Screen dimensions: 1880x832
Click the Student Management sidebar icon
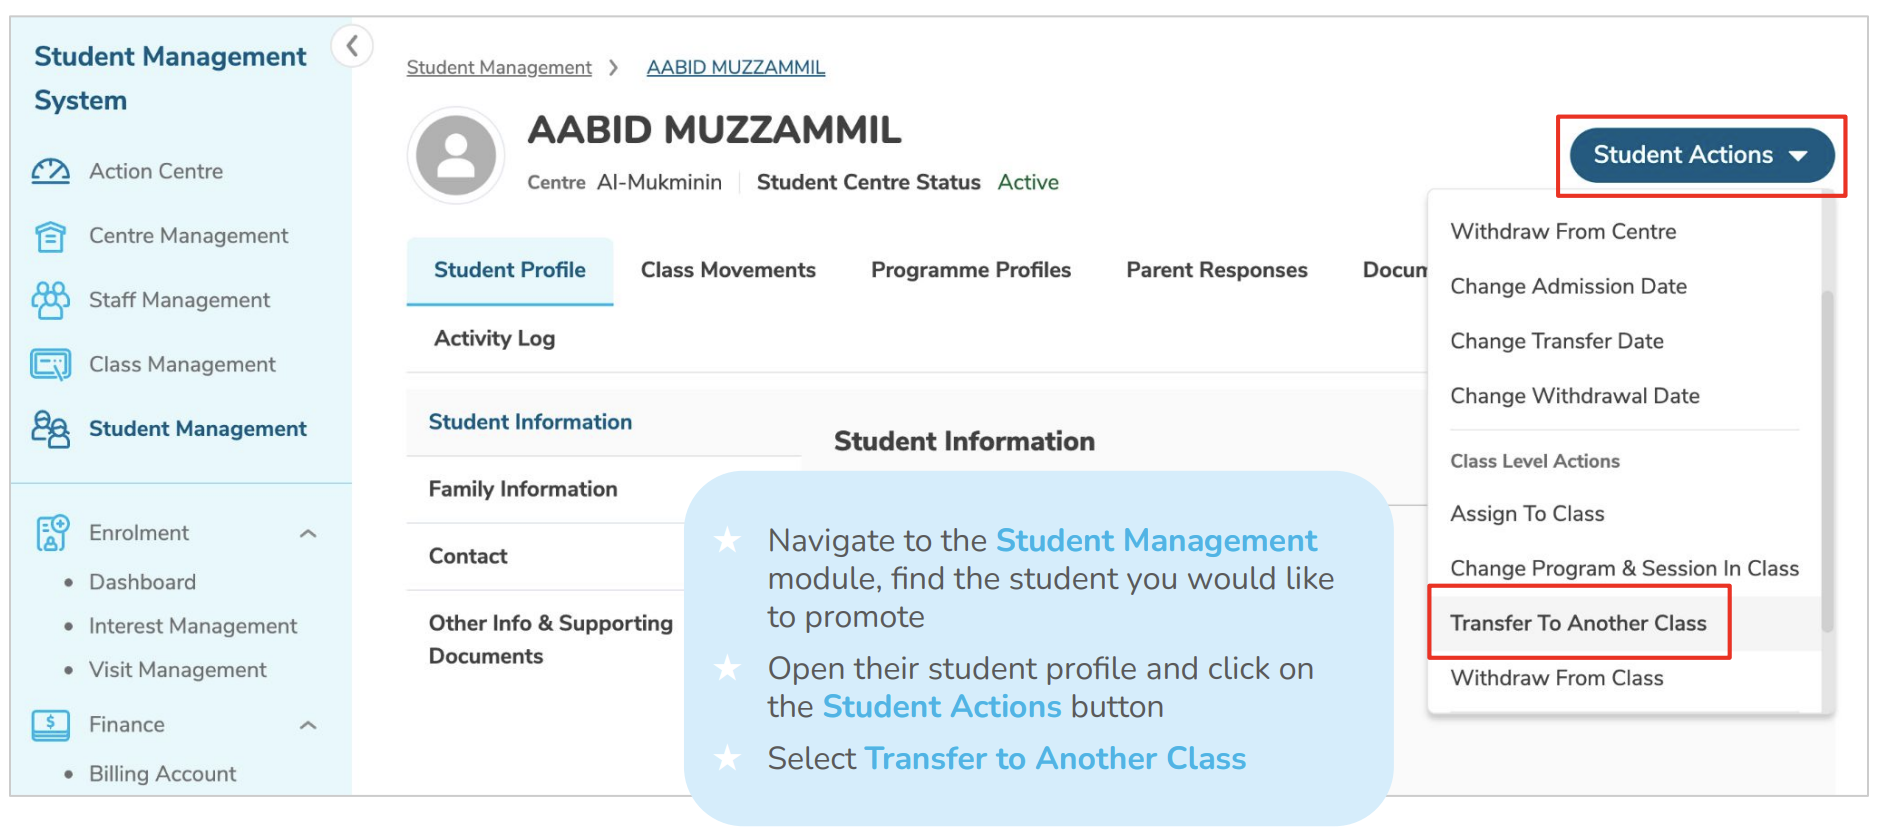click(x=50, y=429)
